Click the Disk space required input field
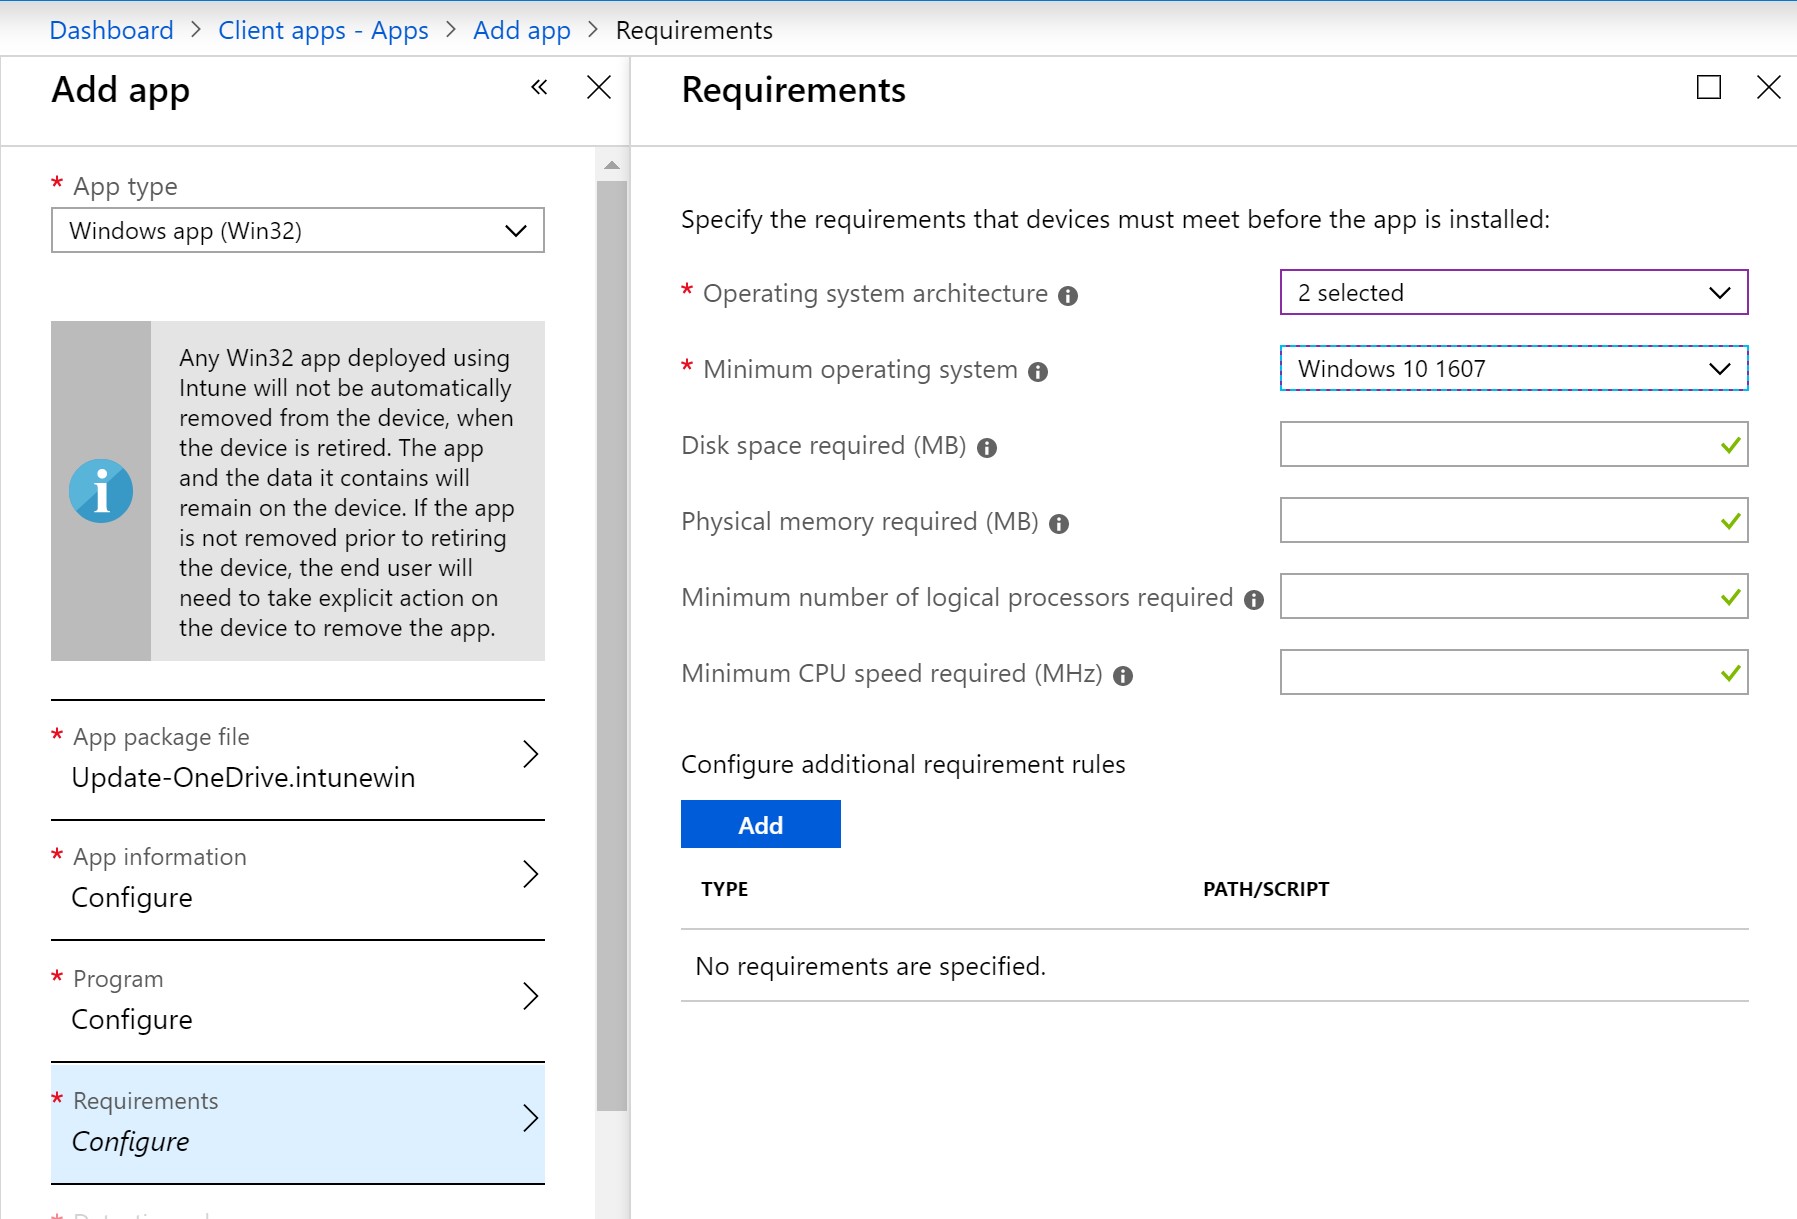 1497,445
